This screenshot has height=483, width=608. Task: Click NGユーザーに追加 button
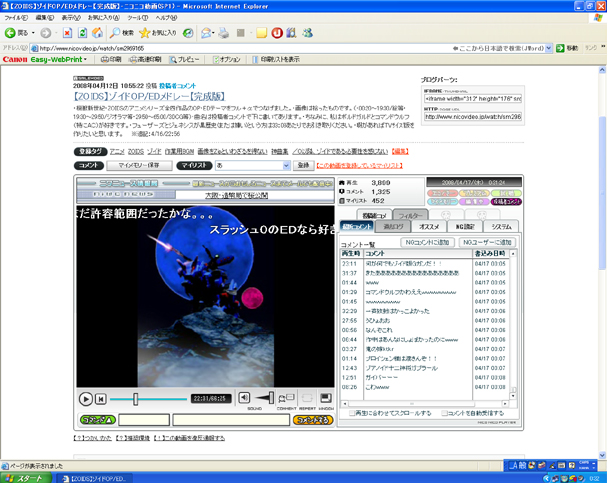[487, 243]
